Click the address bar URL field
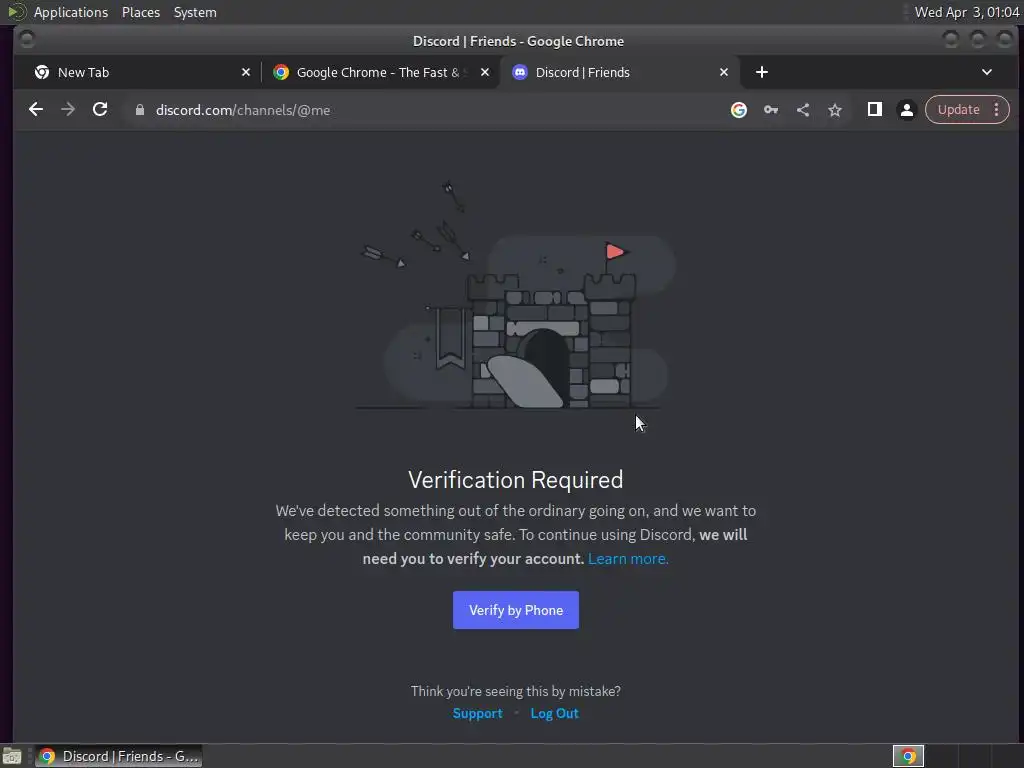Image resolution: width=1024 pixels, height=768 pixels. 424,110
